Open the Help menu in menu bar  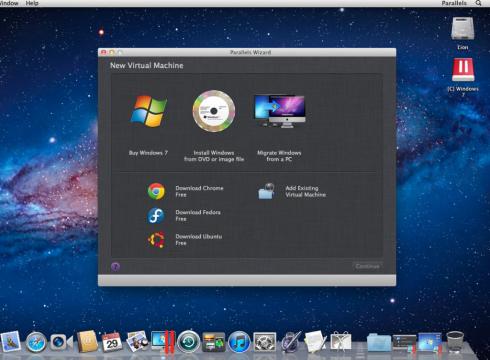tap(32, 3)
